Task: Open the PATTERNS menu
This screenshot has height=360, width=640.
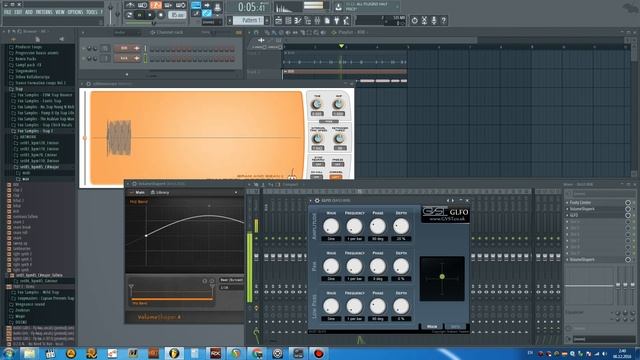Action: [44, 12]
